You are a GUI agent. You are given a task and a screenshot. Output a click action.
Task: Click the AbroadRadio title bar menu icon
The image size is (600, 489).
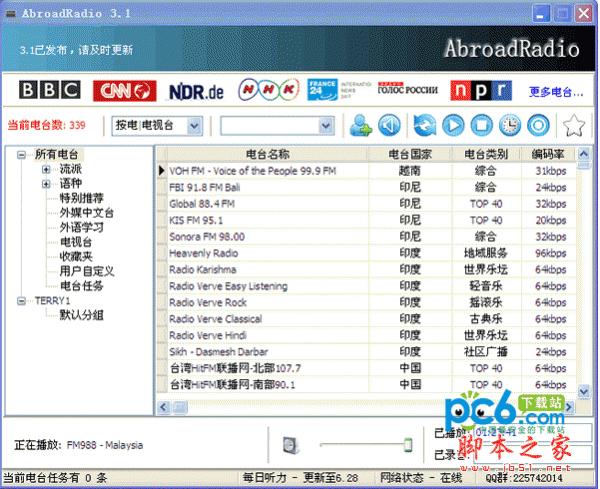(10, 14)
